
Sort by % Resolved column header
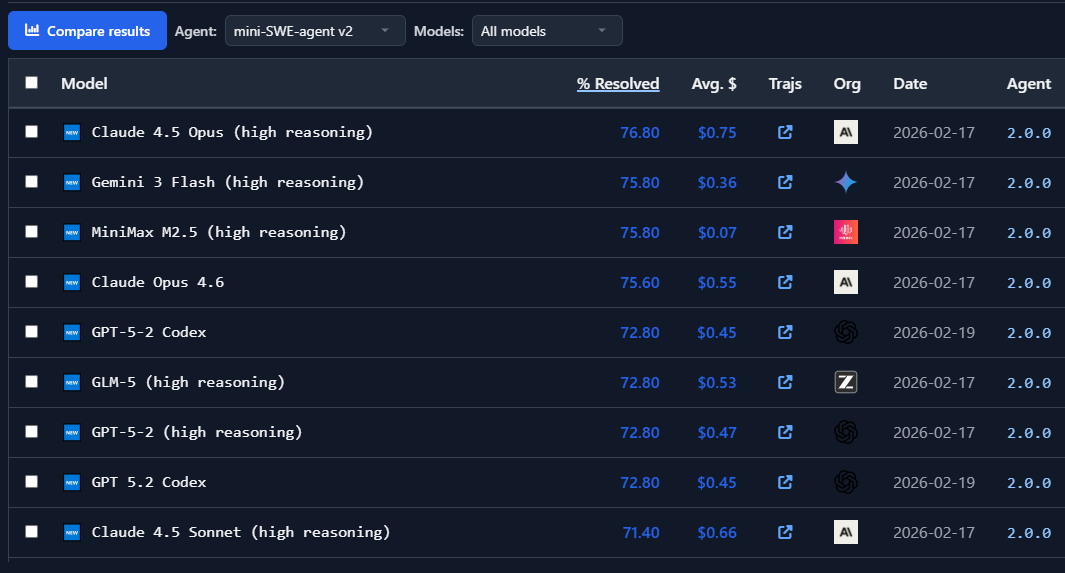pyautogui.click(x=618, y=84)
